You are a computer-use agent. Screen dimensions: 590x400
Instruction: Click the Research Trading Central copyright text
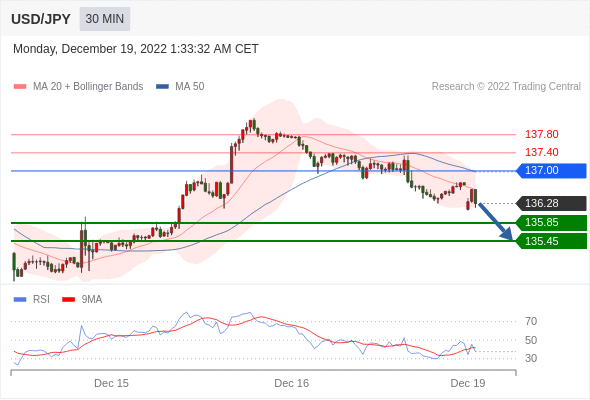coord(506,87)
